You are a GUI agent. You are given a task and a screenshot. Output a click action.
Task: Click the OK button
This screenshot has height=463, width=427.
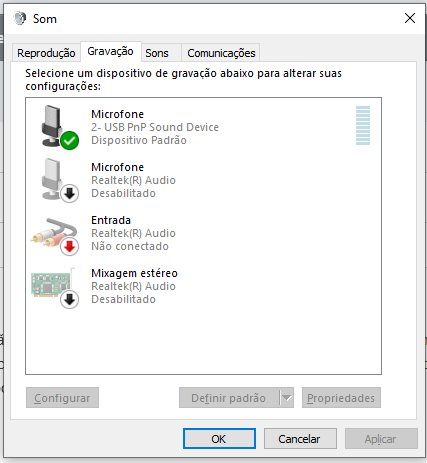[219, 439]
